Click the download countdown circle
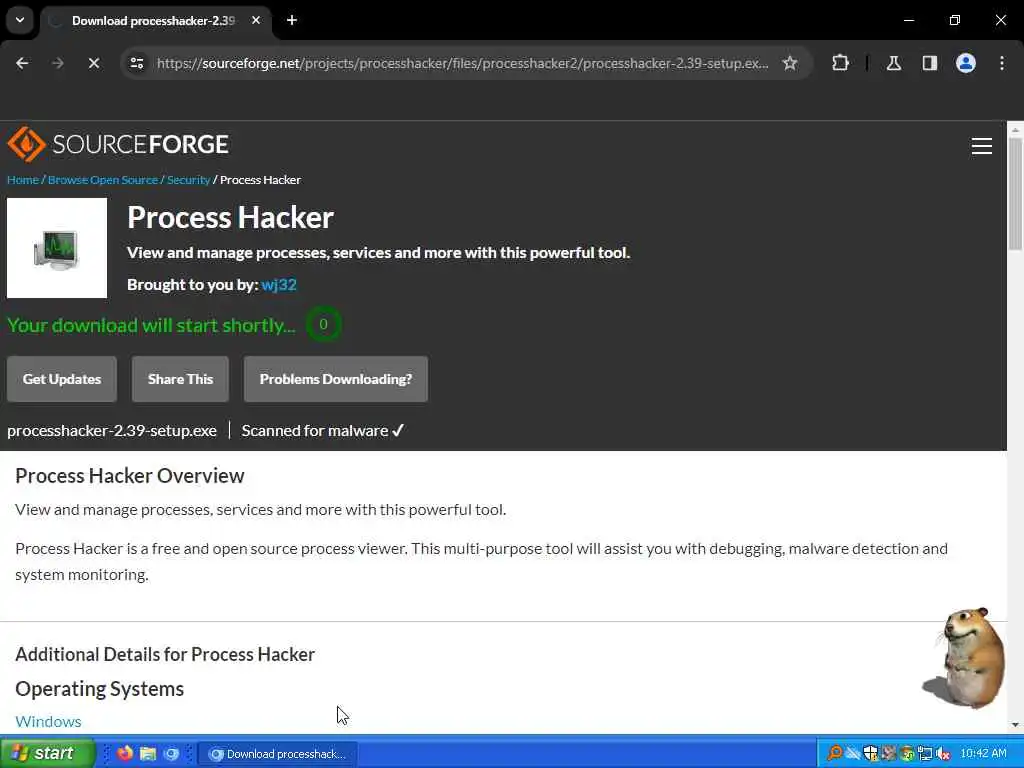The image size is (1024, 768). click(323, 325)
